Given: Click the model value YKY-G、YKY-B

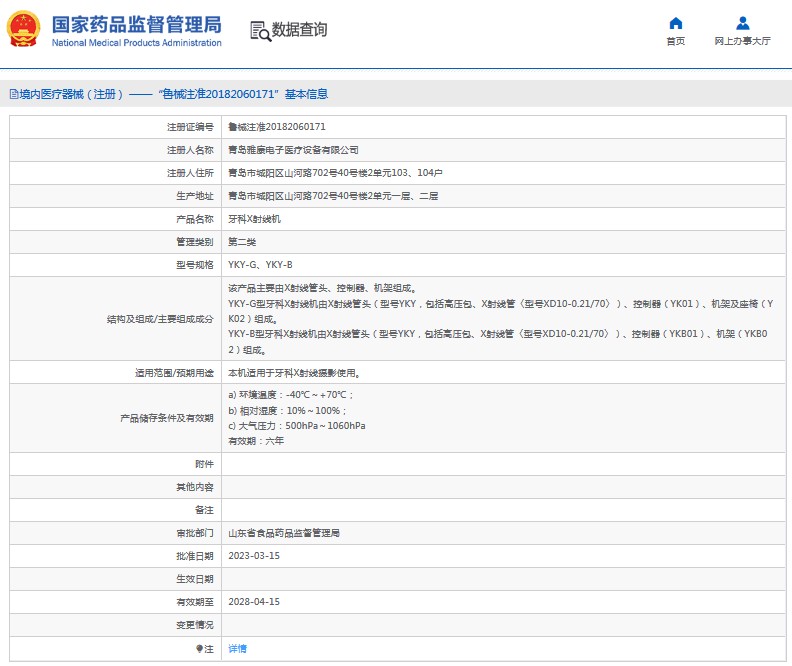Looking at the screenshot, I should (261, 265).
